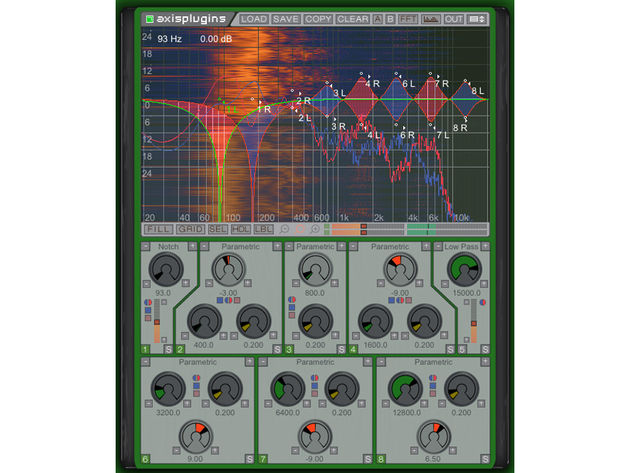Click previous filter type minus for Notch band

(x=146, y=246)
